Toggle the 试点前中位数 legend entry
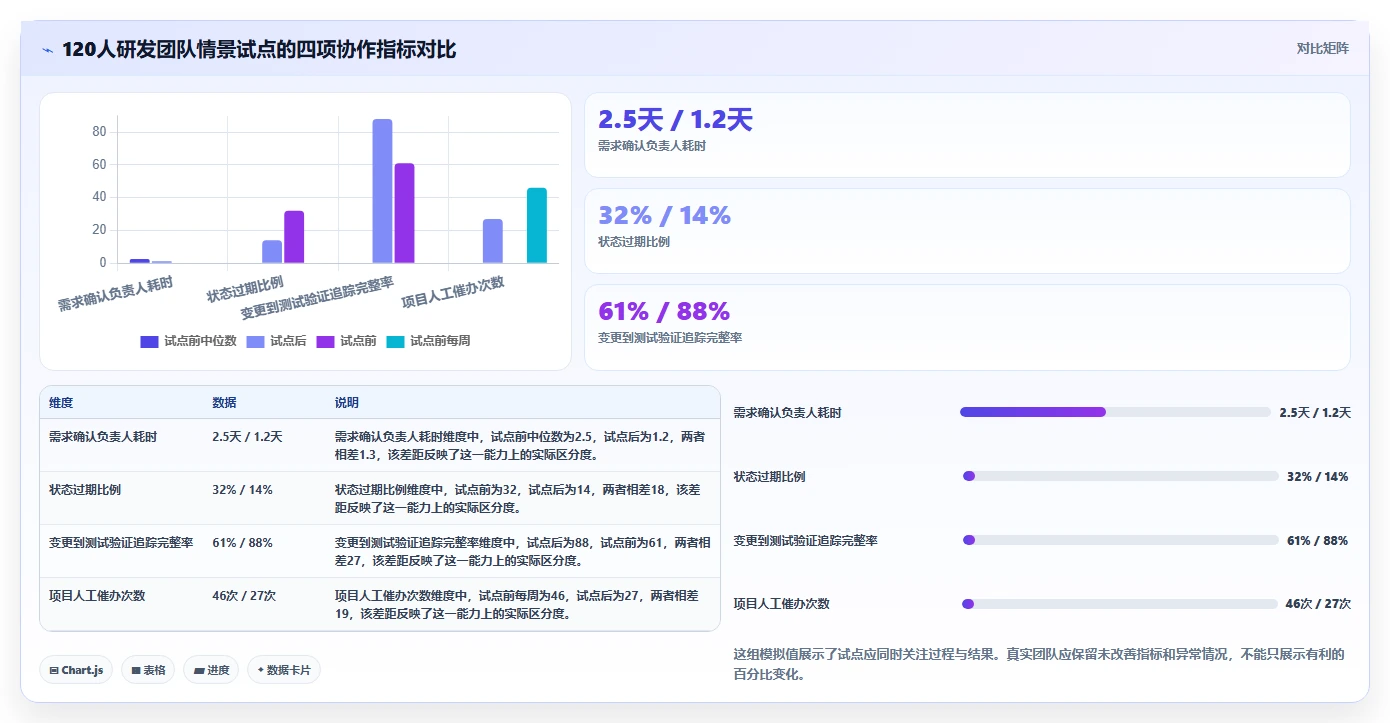1390x723 pixels. tap(189, 341)
